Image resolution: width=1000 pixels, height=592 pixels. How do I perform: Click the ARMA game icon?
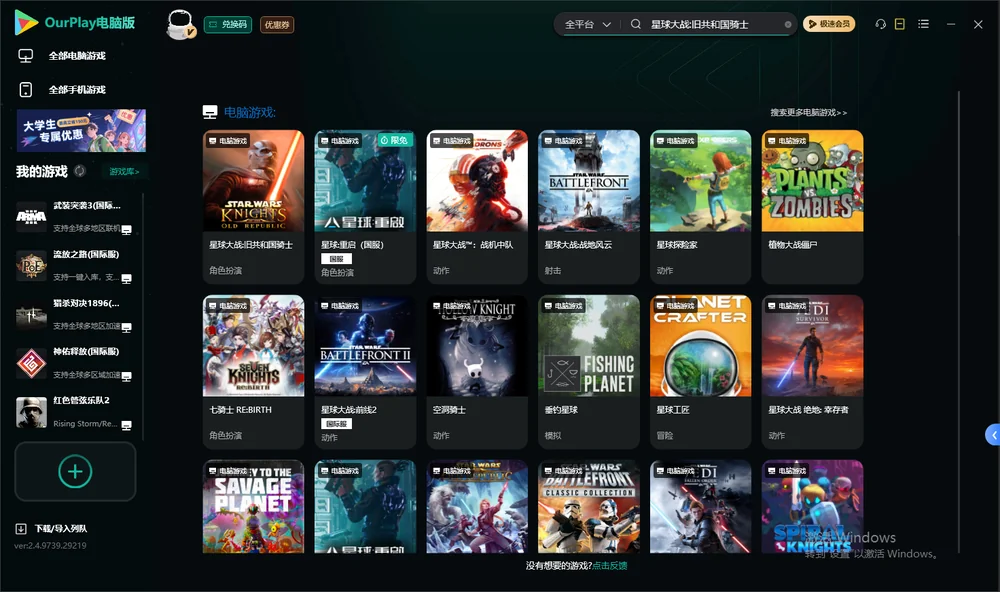31,217
